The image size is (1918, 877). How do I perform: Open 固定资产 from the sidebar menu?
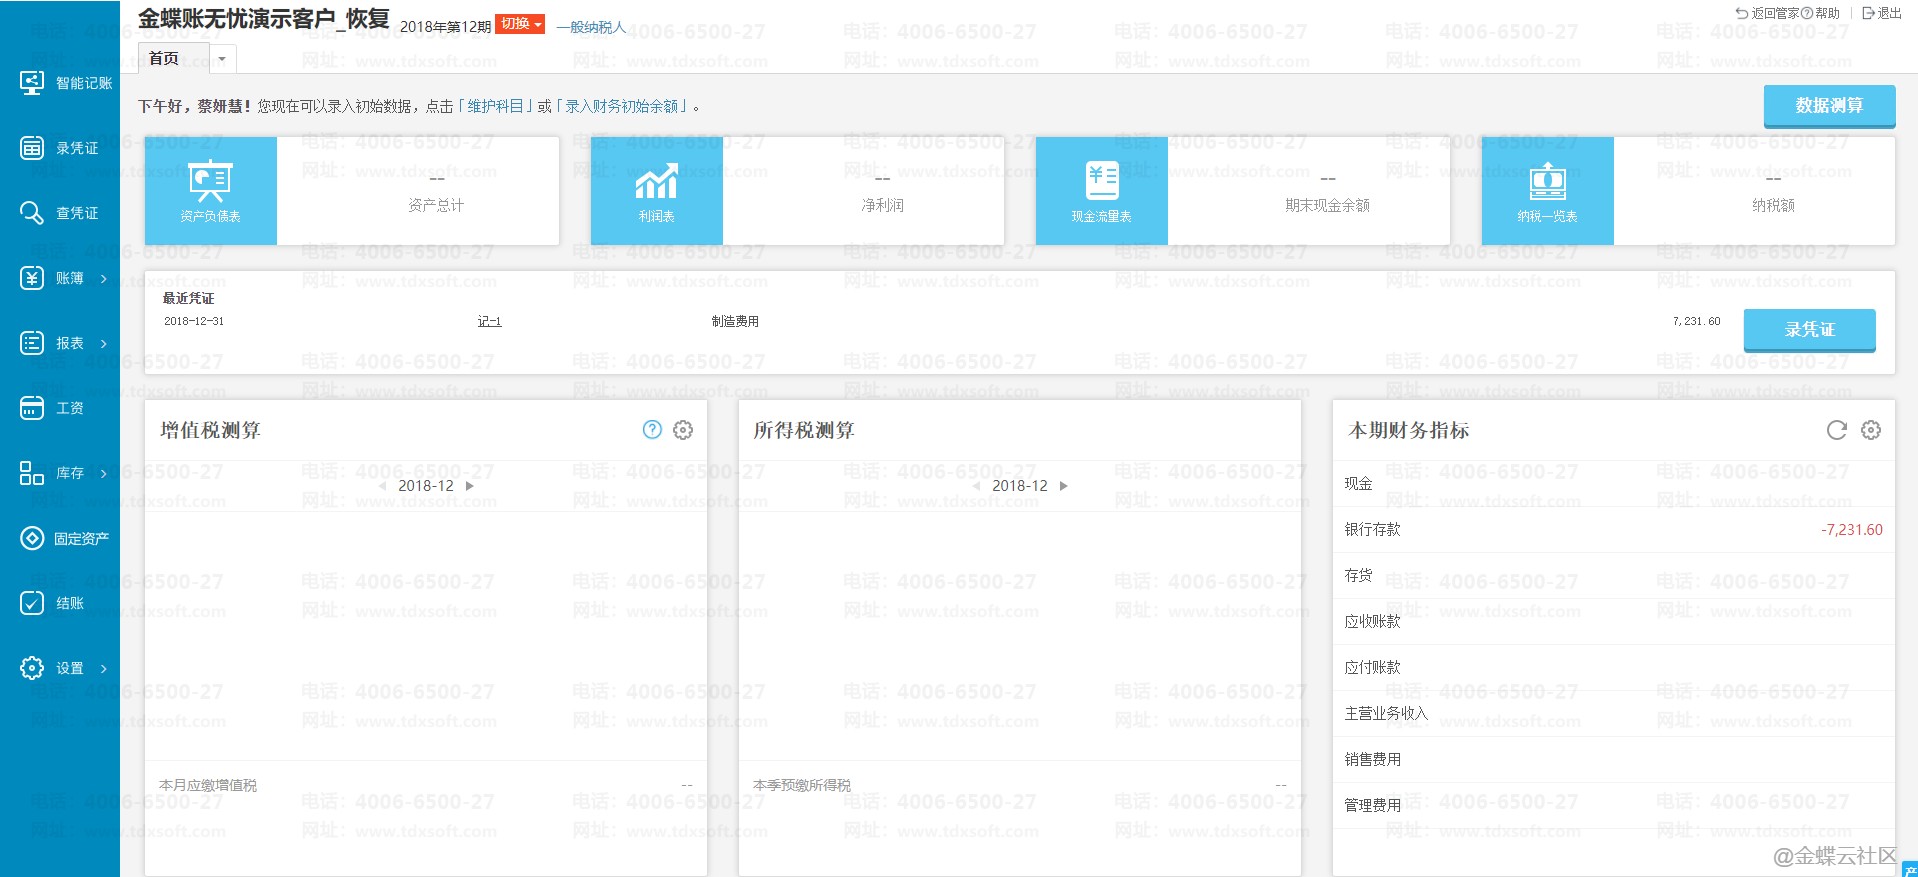(66, 538)
